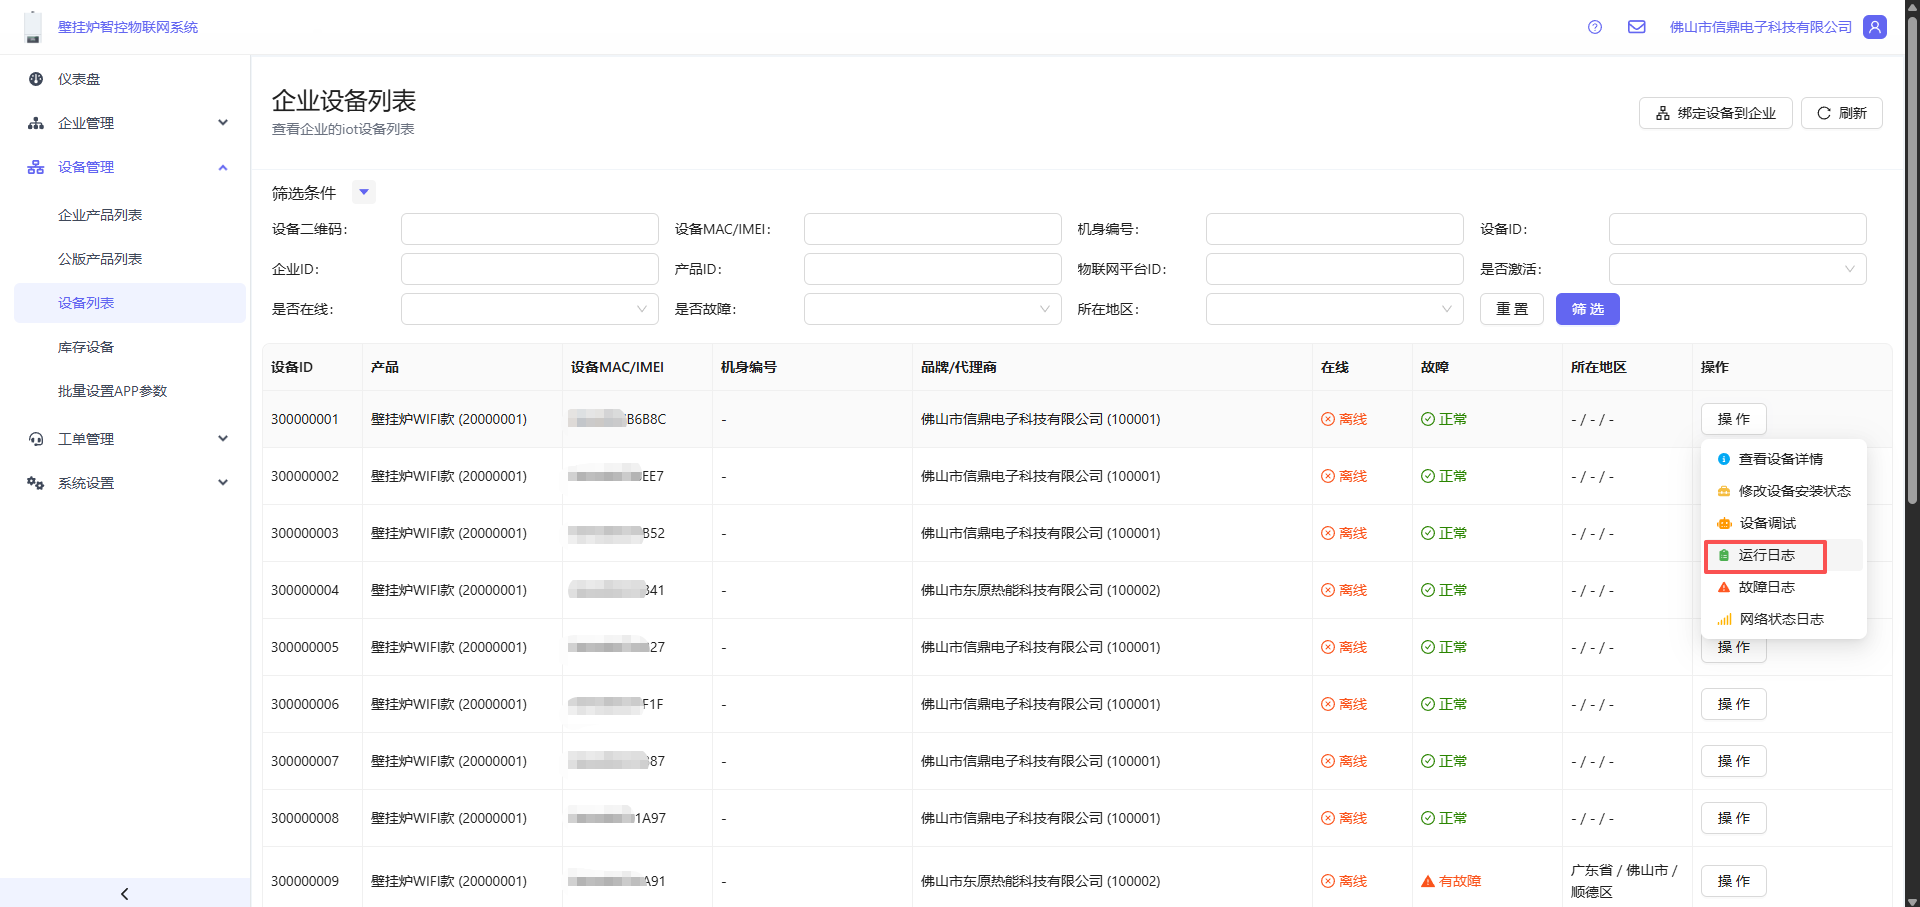Select 故障日志 from the action menu
Viewport: 1920px width, 907px height.
1766,587
